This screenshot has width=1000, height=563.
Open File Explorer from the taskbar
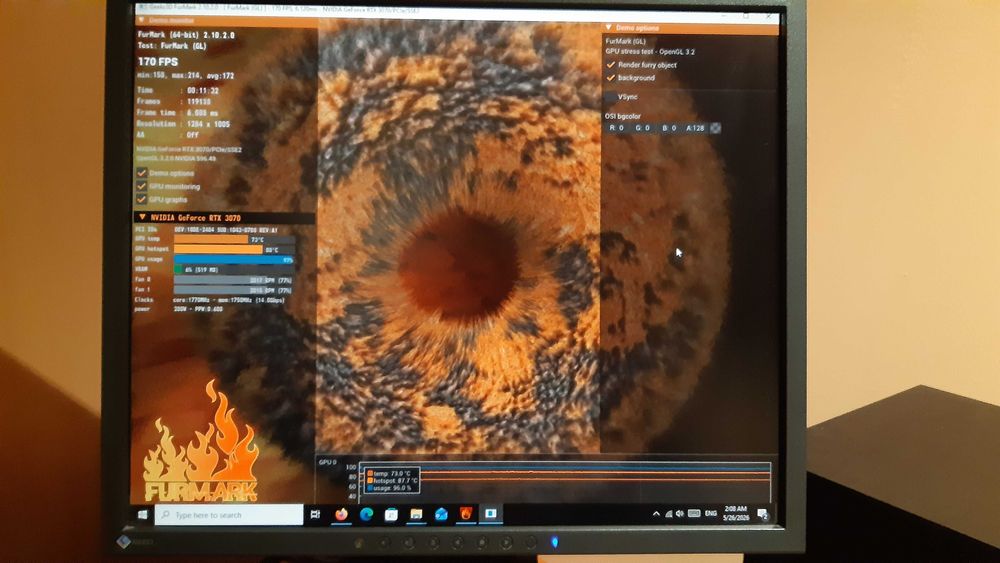416,514
